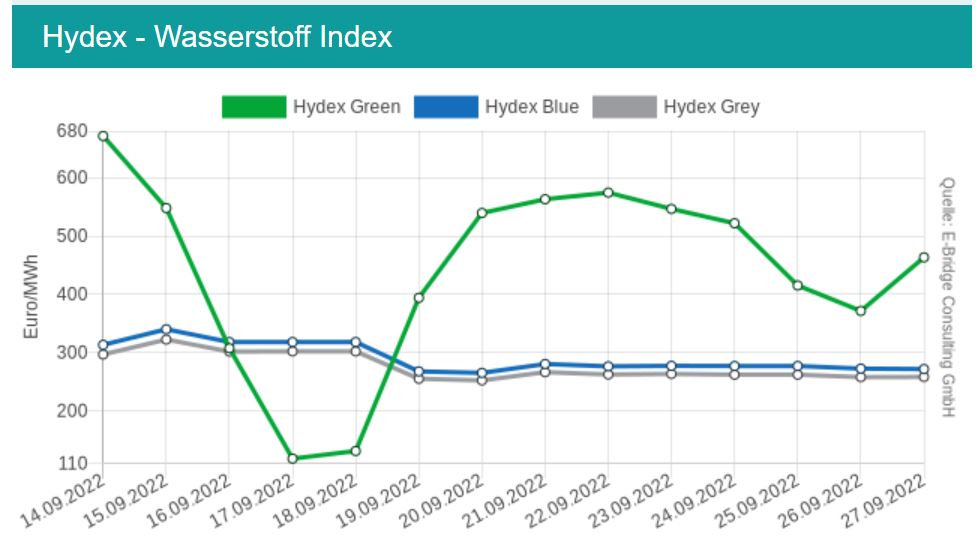This screenshot has width=980, height=560.
Task: Select Hydex Green data point on 25.09.2022
Action: pyautogui.click(x=798, y=286)
